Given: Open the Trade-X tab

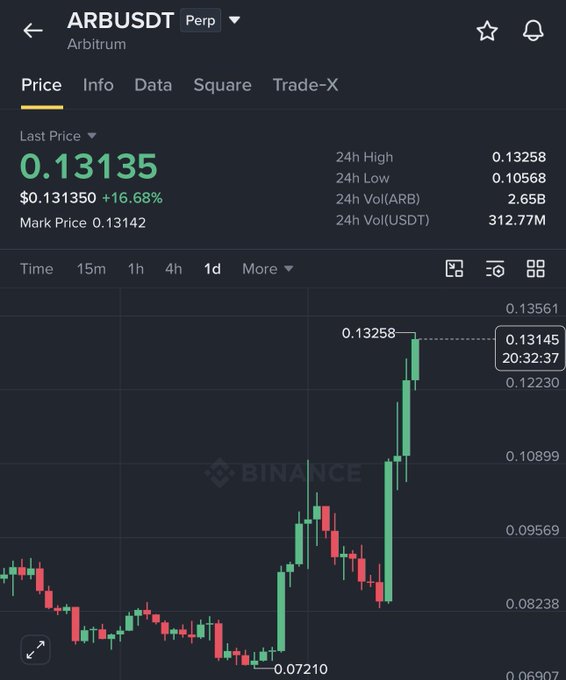Looking at the screenshot, I should pos(305,85).
